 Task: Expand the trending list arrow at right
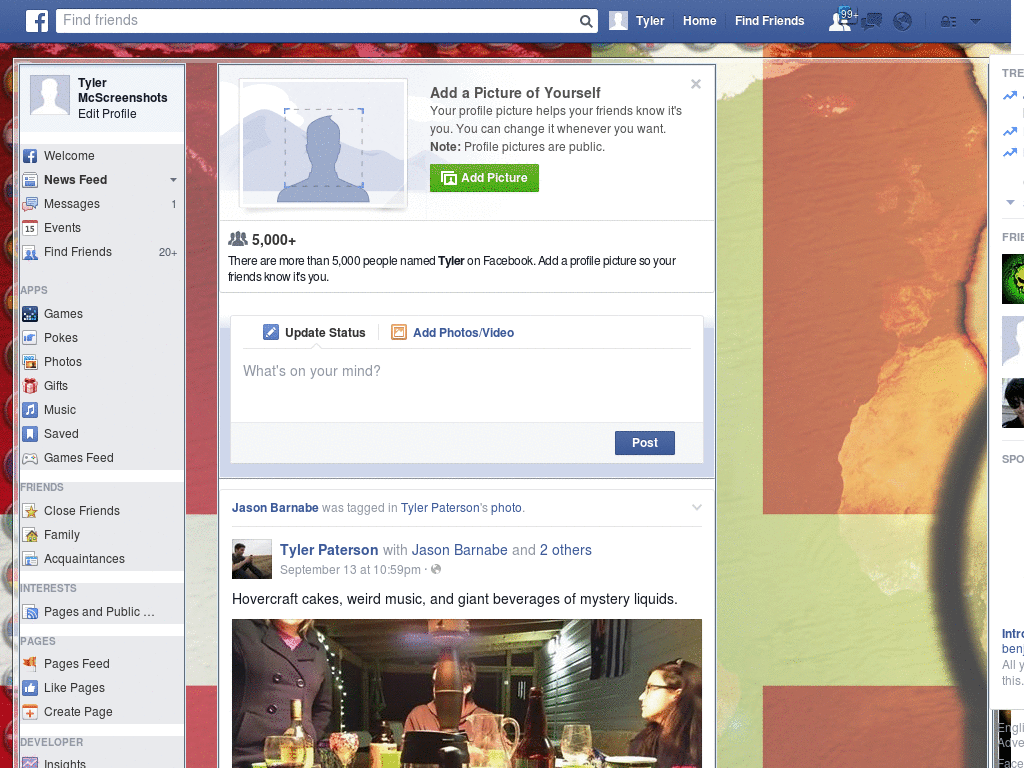coord(1010,202)
